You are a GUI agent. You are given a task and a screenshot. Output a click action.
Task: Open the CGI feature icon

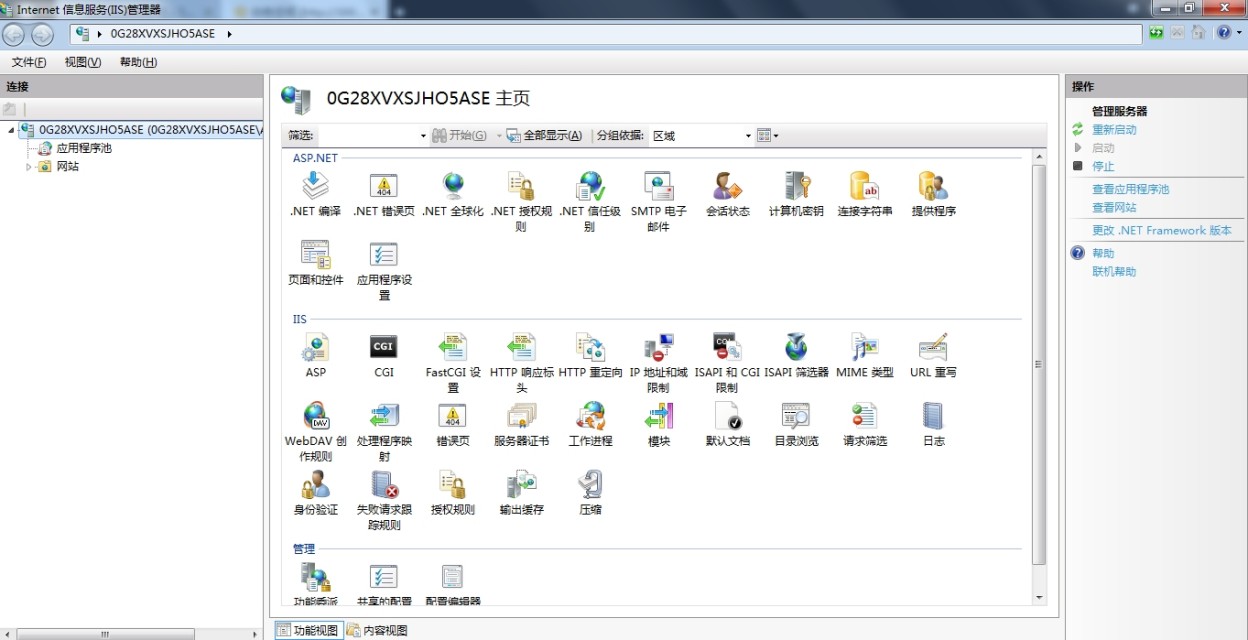point(384,355)
